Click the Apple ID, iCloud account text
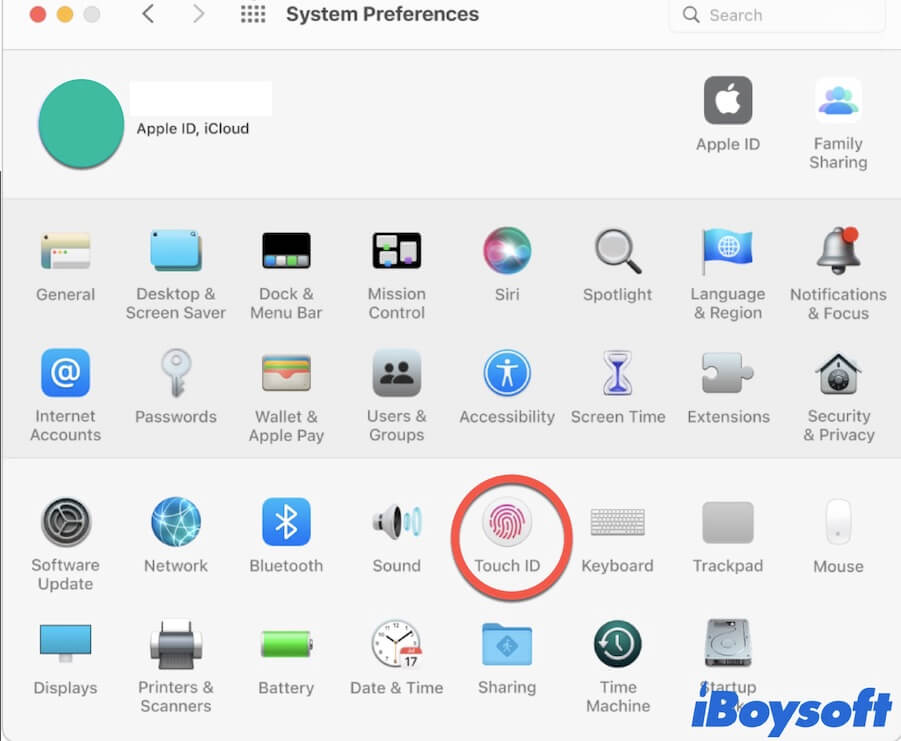901x741 pixels. click(x=193, y=128)
